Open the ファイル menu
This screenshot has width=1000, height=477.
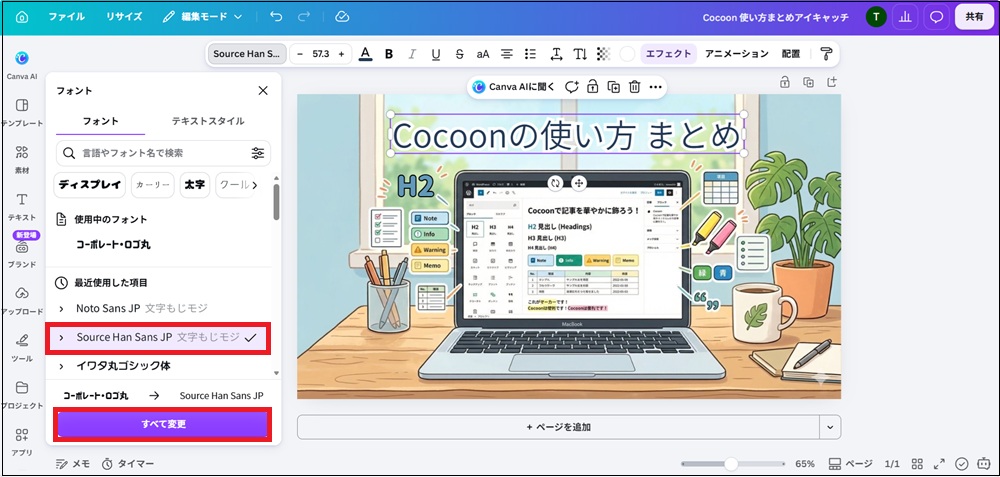click(x=66, y=17)
